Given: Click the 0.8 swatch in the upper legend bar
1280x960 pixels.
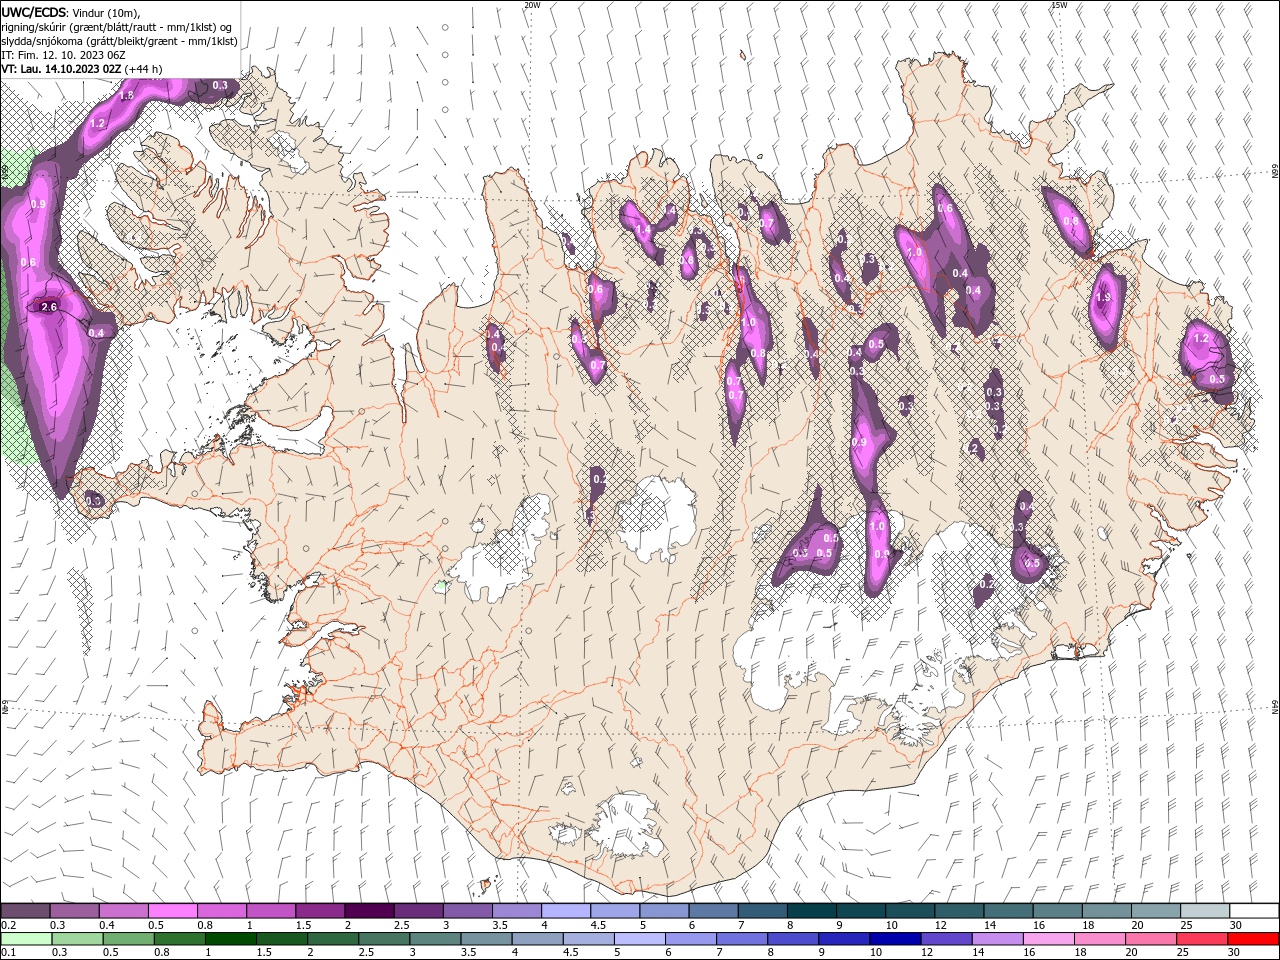Looking at the screenshot, I should pyautogui.click(x=222, y=911).
